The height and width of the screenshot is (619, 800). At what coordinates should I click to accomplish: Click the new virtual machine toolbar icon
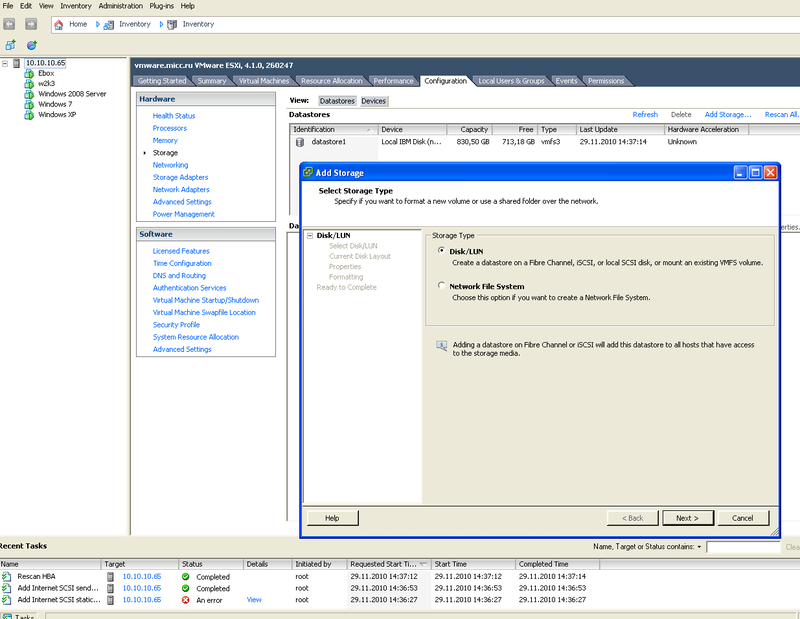[x=10, y=45]
